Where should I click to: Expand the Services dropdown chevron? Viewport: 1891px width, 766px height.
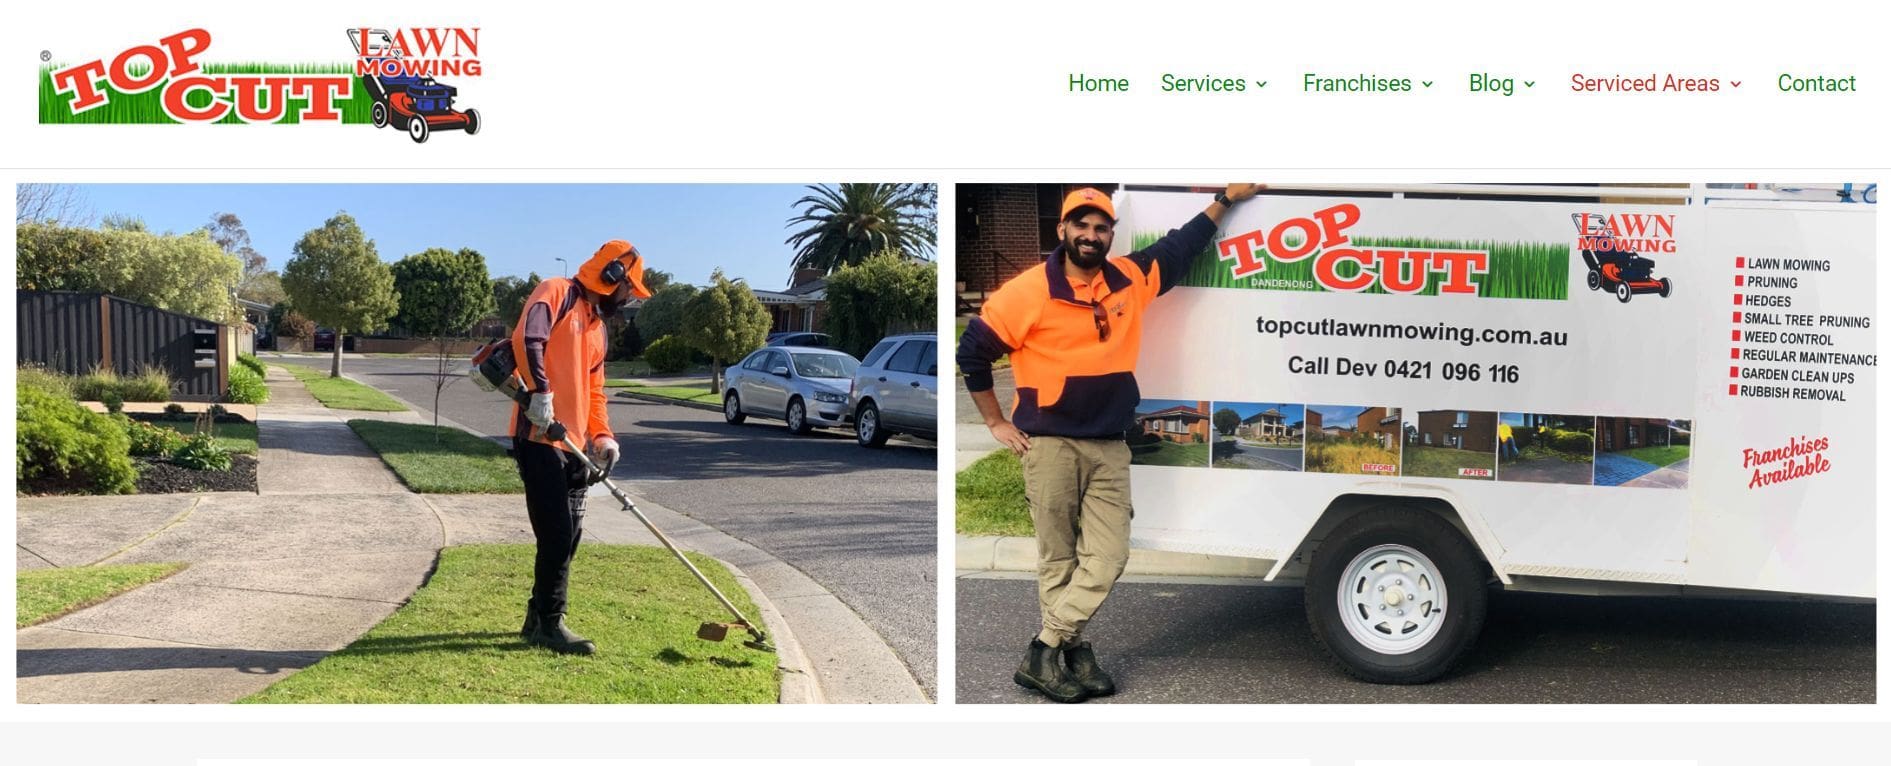tap(1262, 84)
